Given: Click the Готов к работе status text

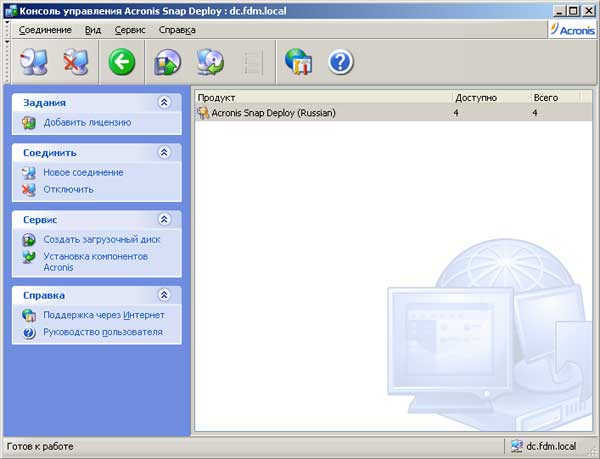Looking at the screenshot, I should tap(40, 446).
